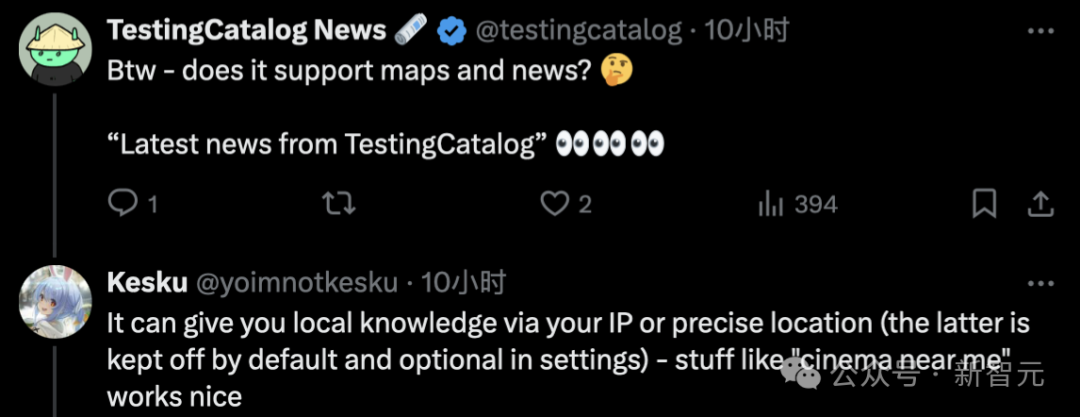
Task: Reply to the TestingCatalog News tweet
Action: (122, 204)
